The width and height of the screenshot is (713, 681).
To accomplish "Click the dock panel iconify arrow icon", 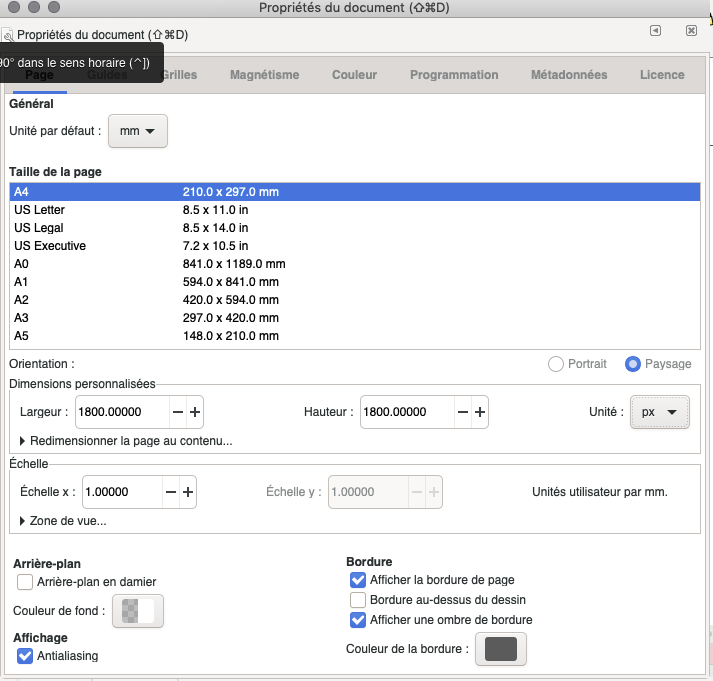I will [x=655, y=30].
